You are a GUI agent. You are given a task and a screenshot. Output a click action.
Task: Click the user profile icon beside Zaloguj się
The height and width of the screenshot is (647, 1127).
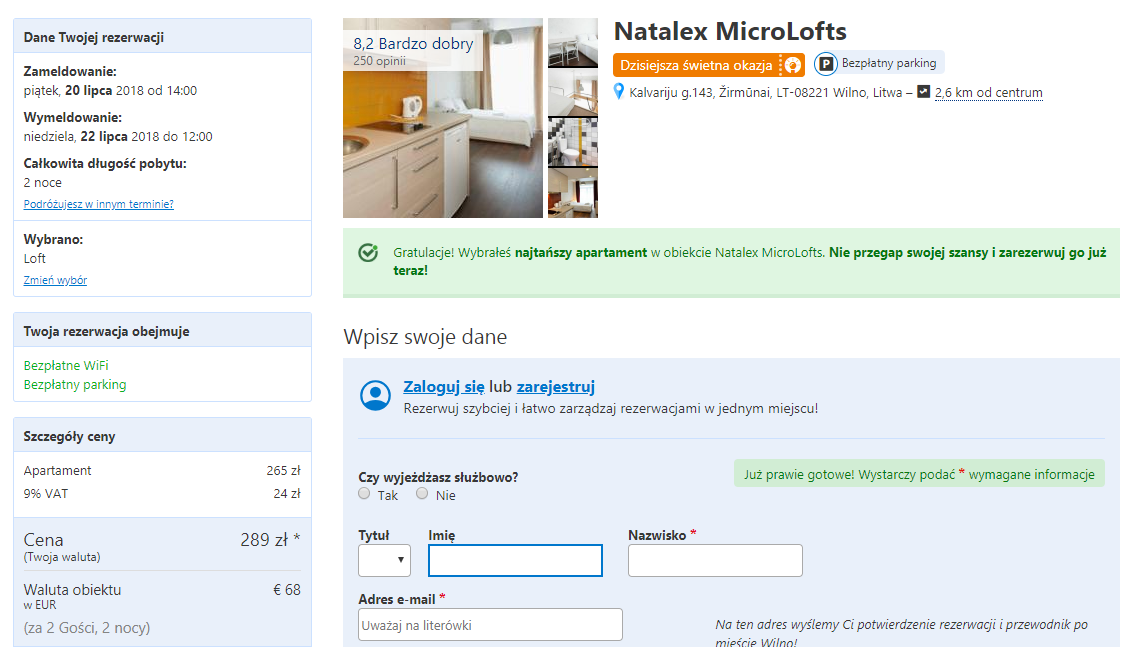[375, 395]
